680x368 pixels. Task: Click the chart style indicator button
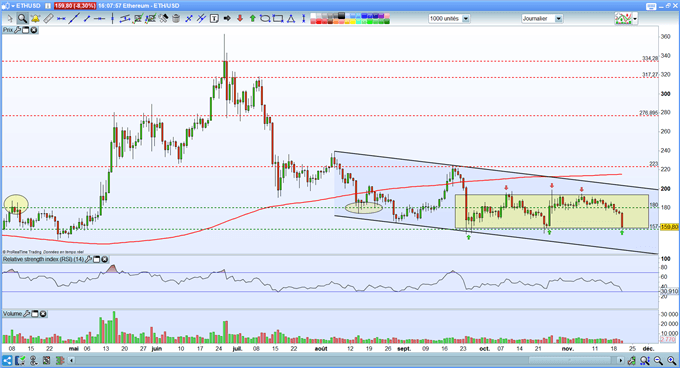[x=623, y=19]
